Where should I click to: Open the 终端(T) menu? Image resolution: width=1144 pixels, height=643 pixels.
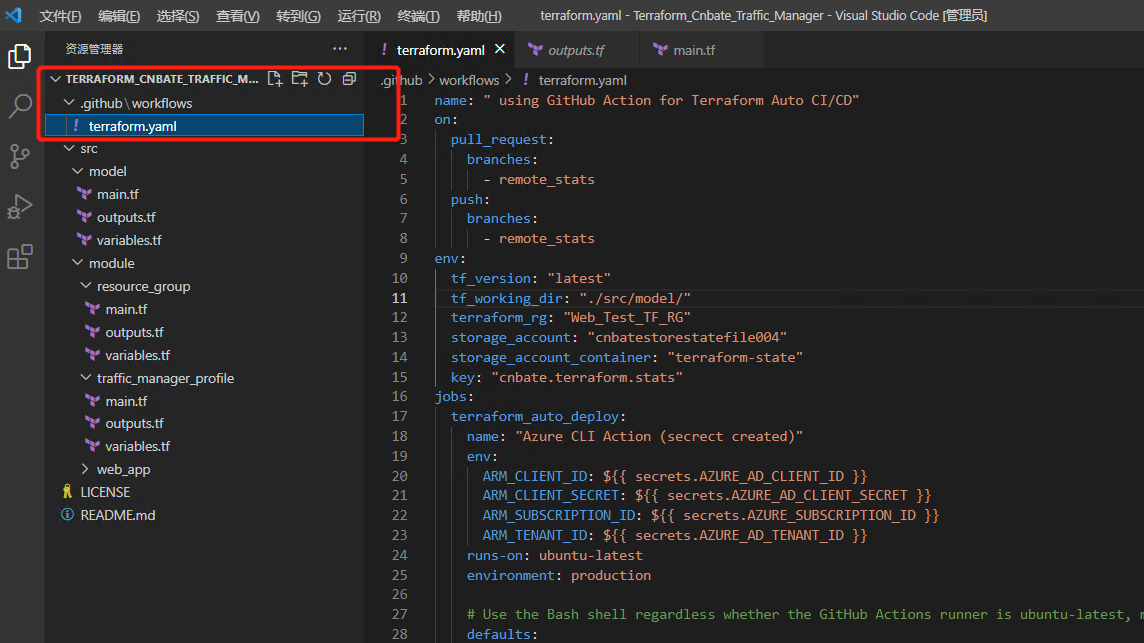tap(419, 16)
